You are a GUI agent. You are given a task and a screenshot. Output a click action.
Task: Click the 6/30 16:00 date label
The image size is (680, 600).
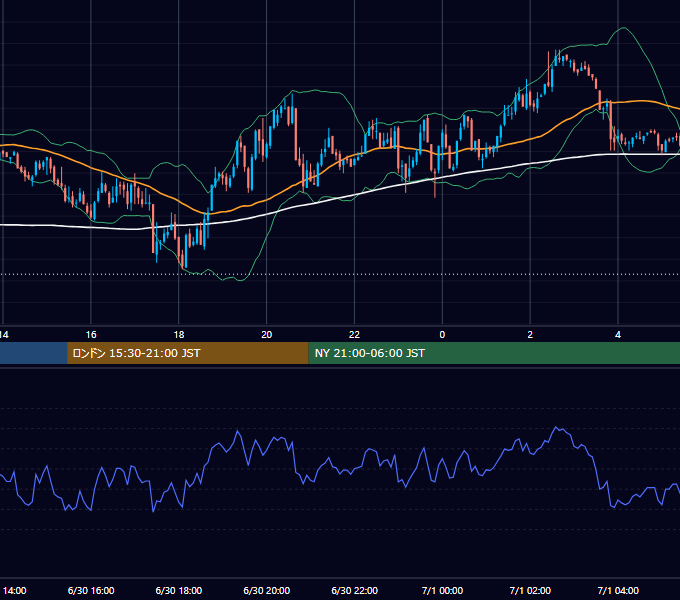(91, 590)
